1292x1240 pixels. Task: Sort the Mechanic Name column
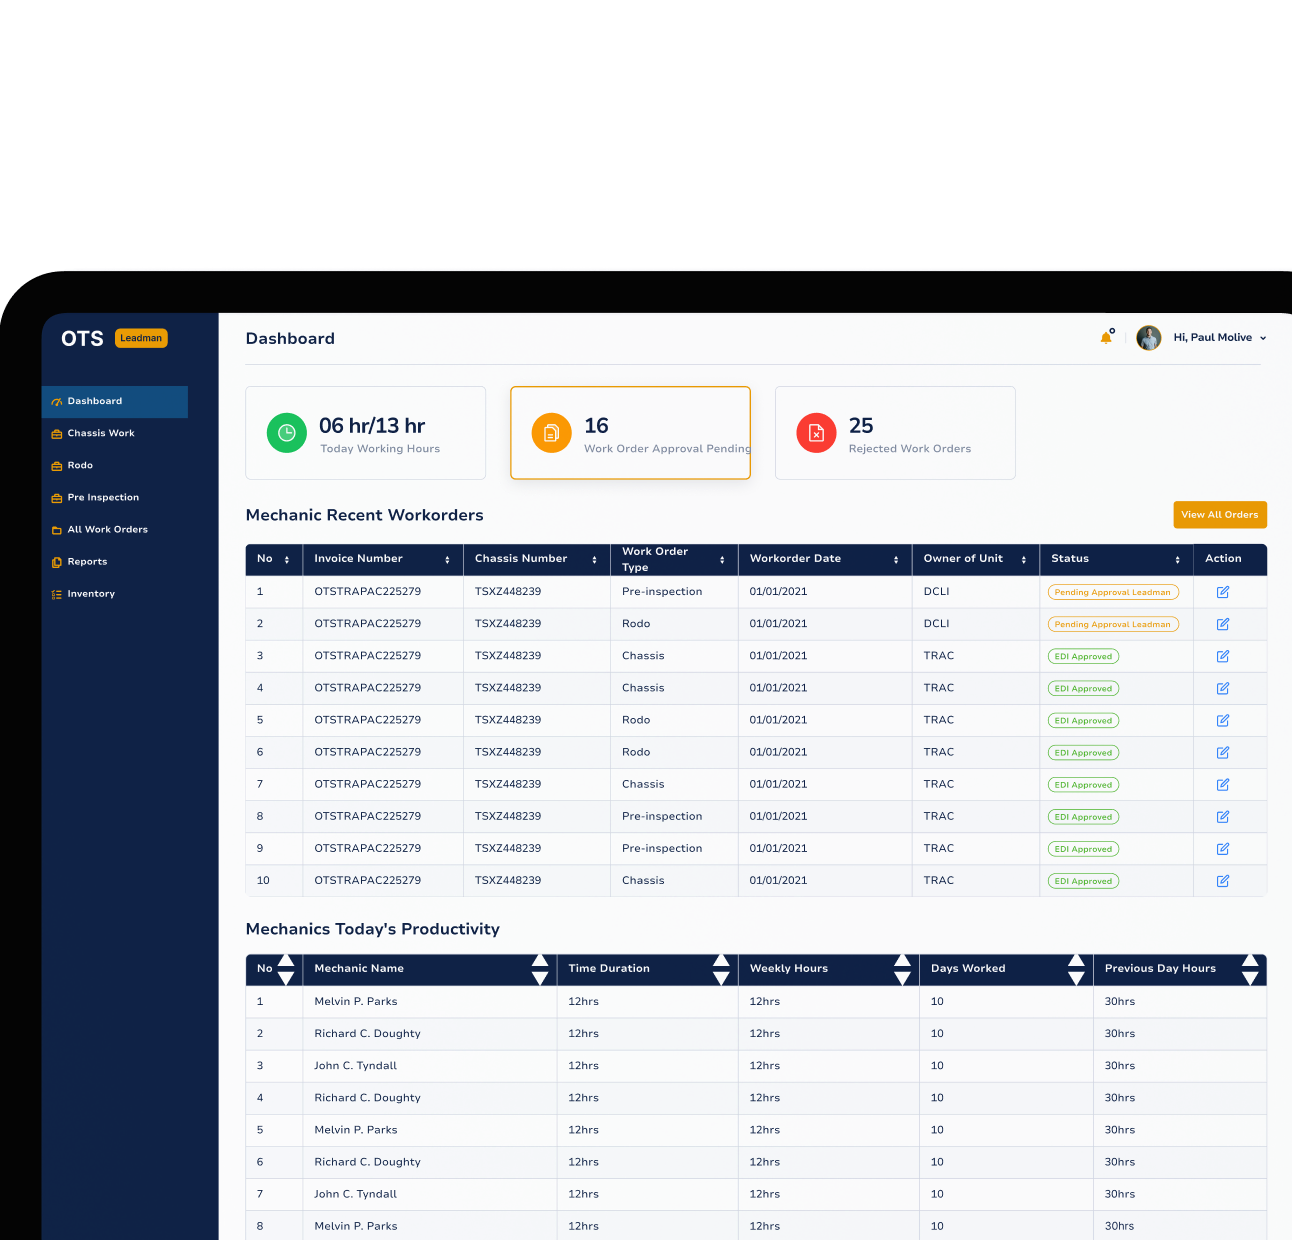540,968
